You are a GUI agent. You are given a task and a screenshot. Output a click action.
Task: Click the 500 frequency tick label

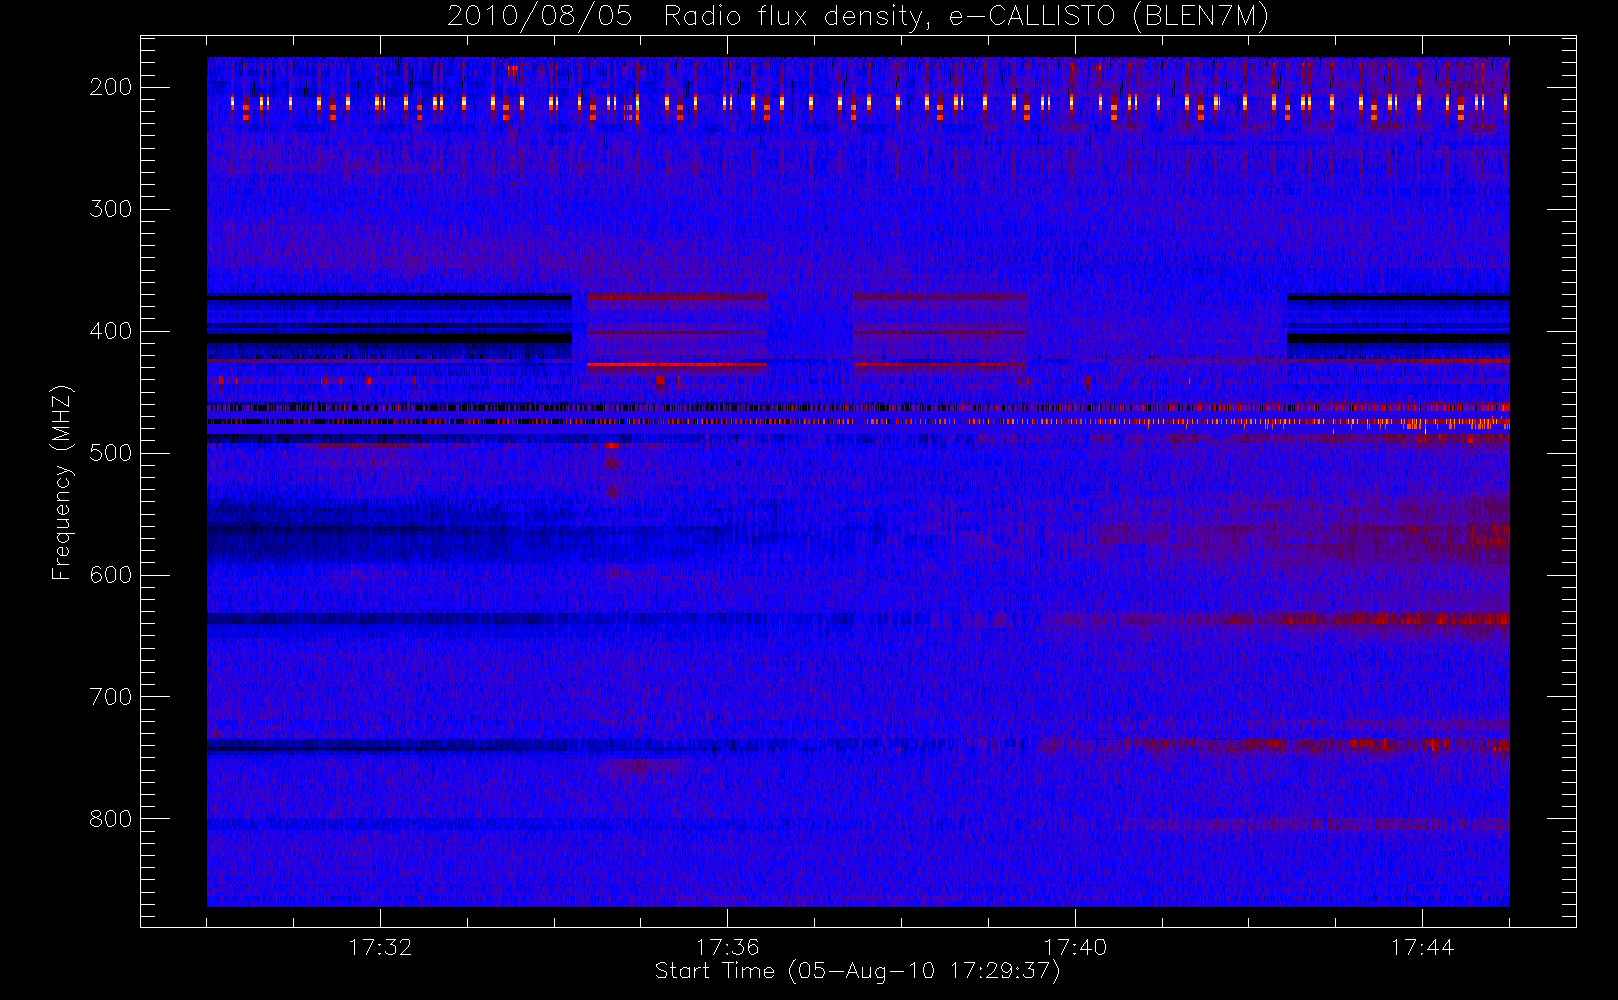tap(111, 453)
